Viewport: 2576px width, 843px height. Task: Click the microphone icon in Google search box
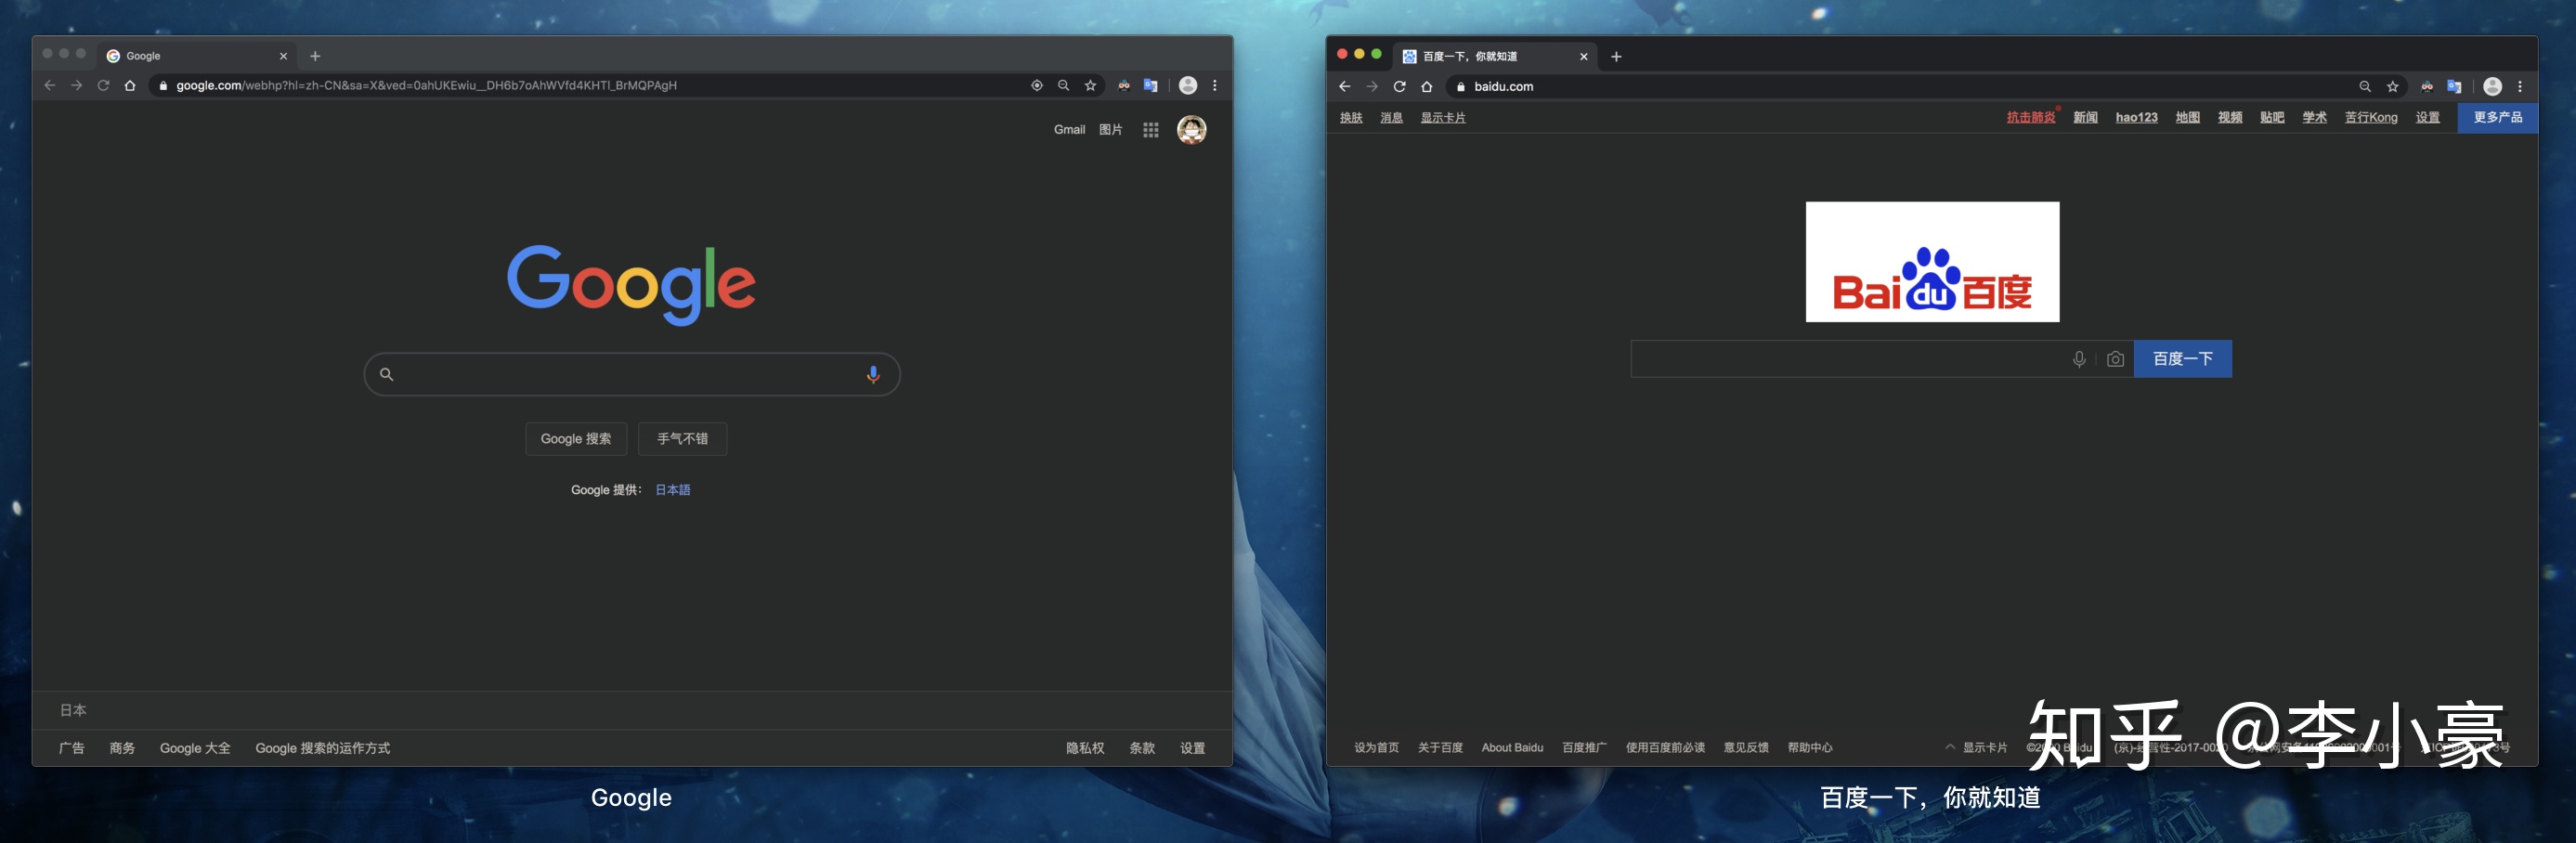coord(873,374)
